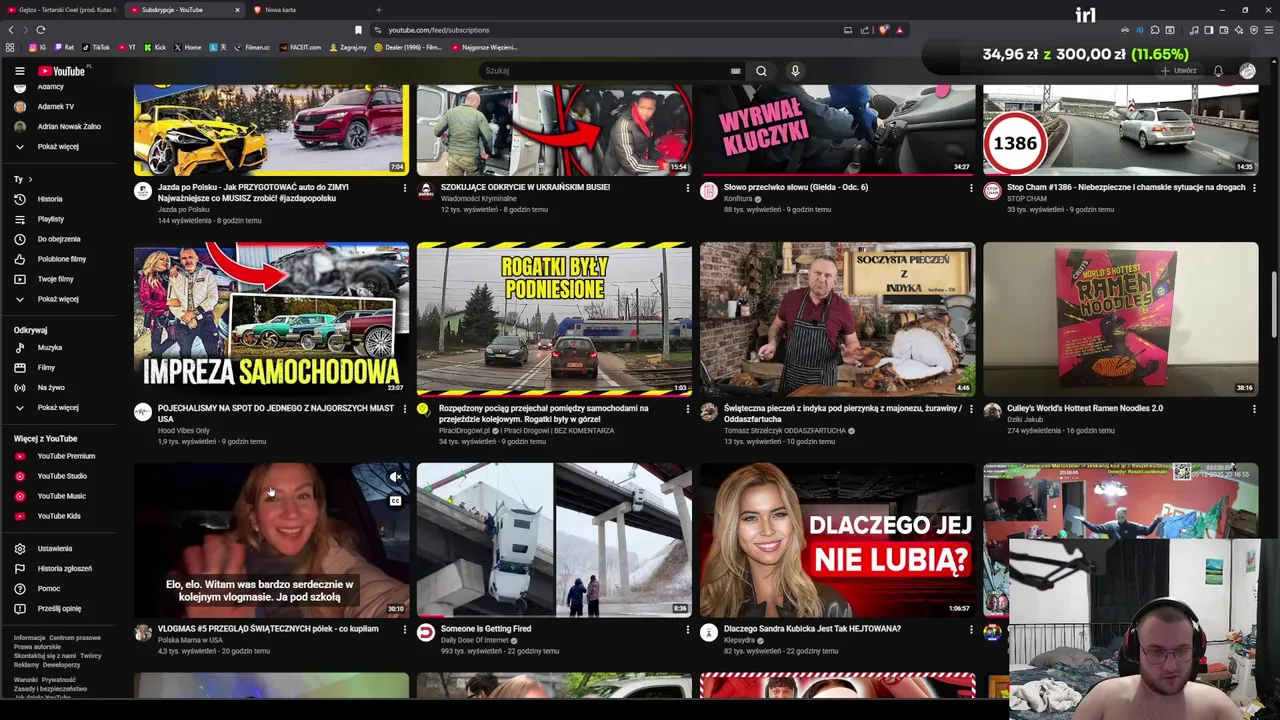Open options menu for Rozpędzony pociąg video
The image size is (1280, 720).
[687, 409]
